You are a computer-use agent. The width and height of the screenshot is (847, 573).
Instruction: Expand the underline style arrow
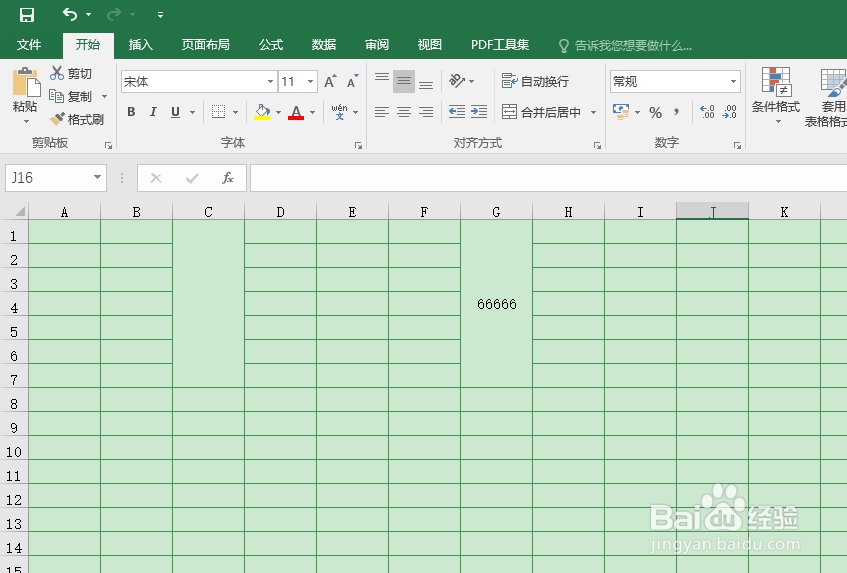[x=192, y=112]
